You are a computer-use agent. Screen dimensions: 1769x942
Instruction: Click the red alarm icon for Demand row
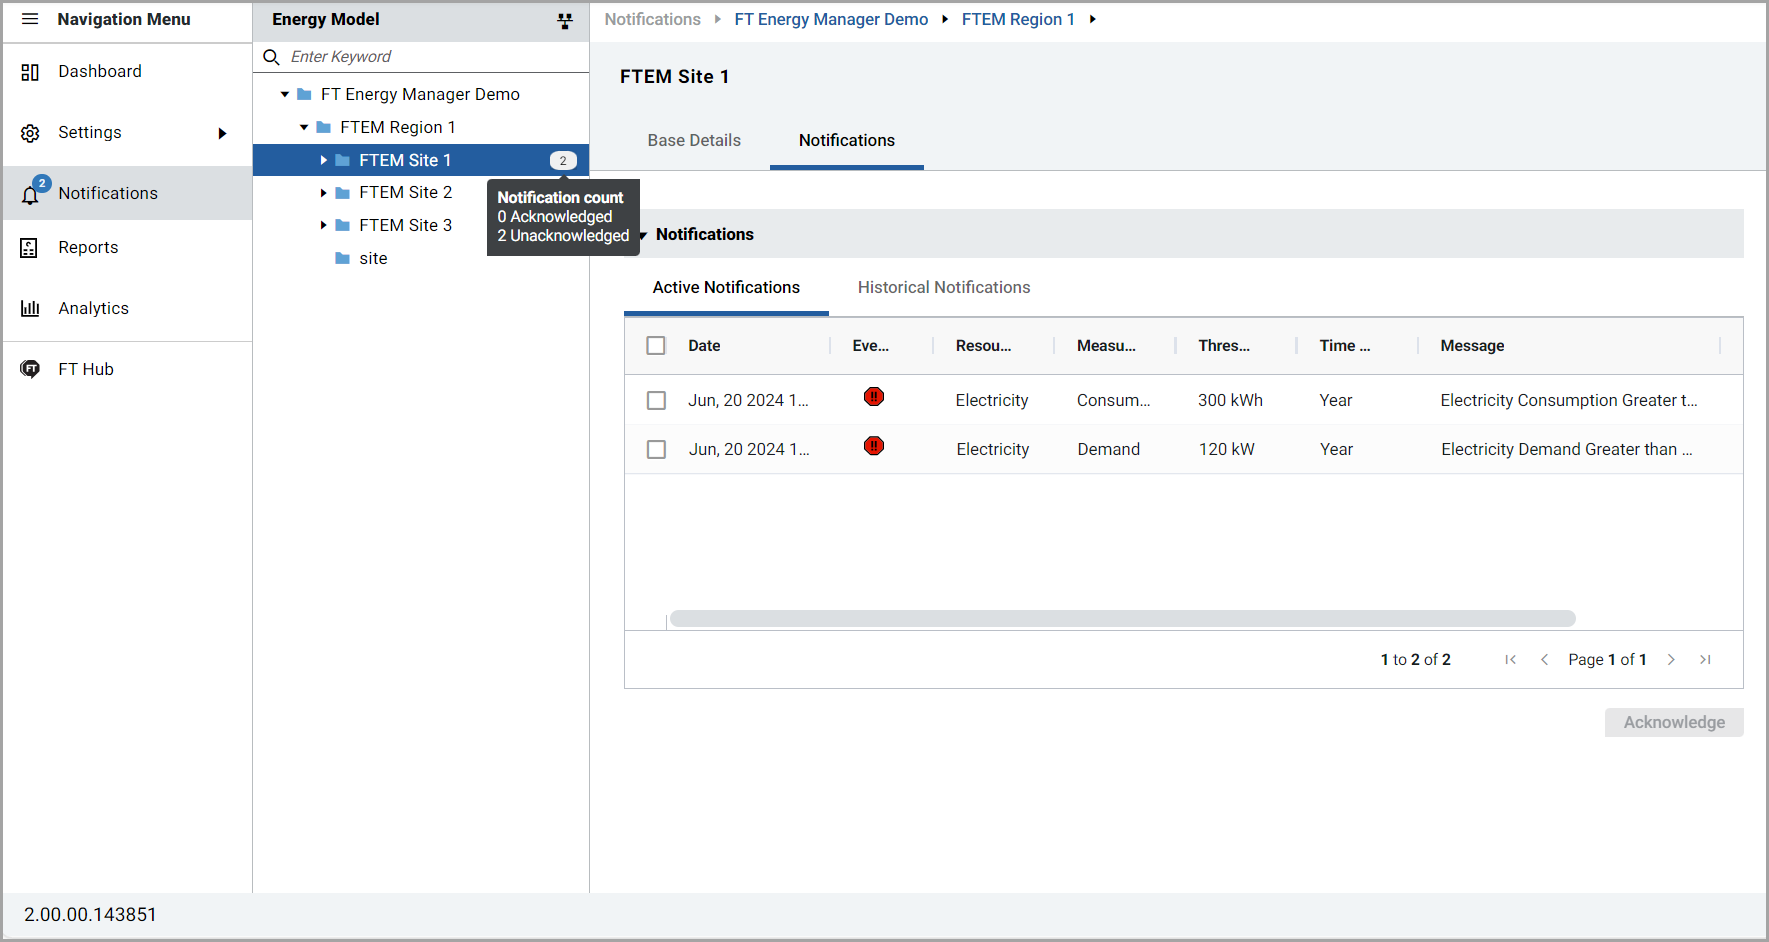(874, 446)
